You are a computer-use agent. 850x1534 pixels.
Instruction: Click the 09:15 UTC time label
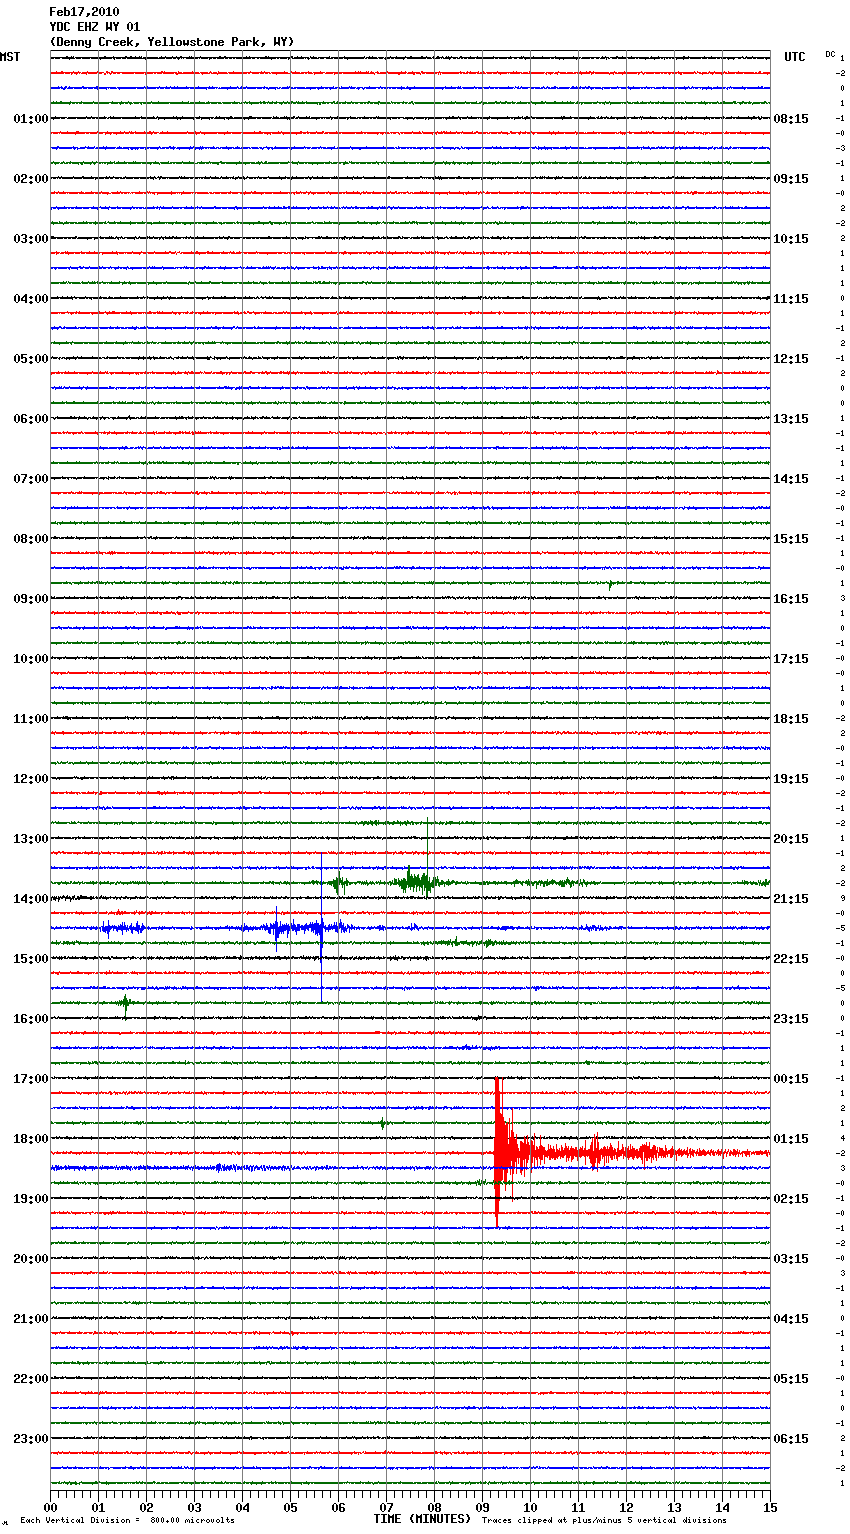[x=791, y=179]
